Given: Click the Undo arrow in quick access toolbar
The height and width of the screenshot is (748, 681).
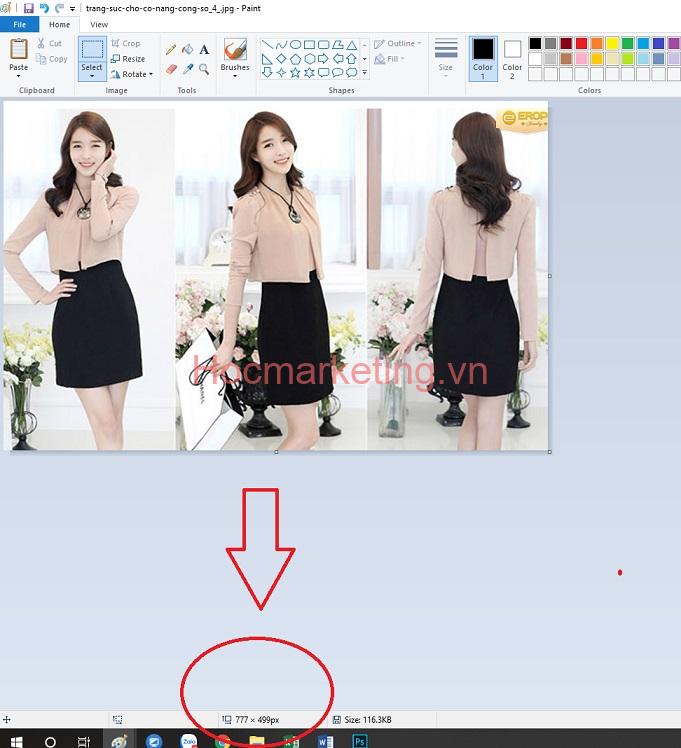Looking at the screenshot, I should click(x=44, y=8).
